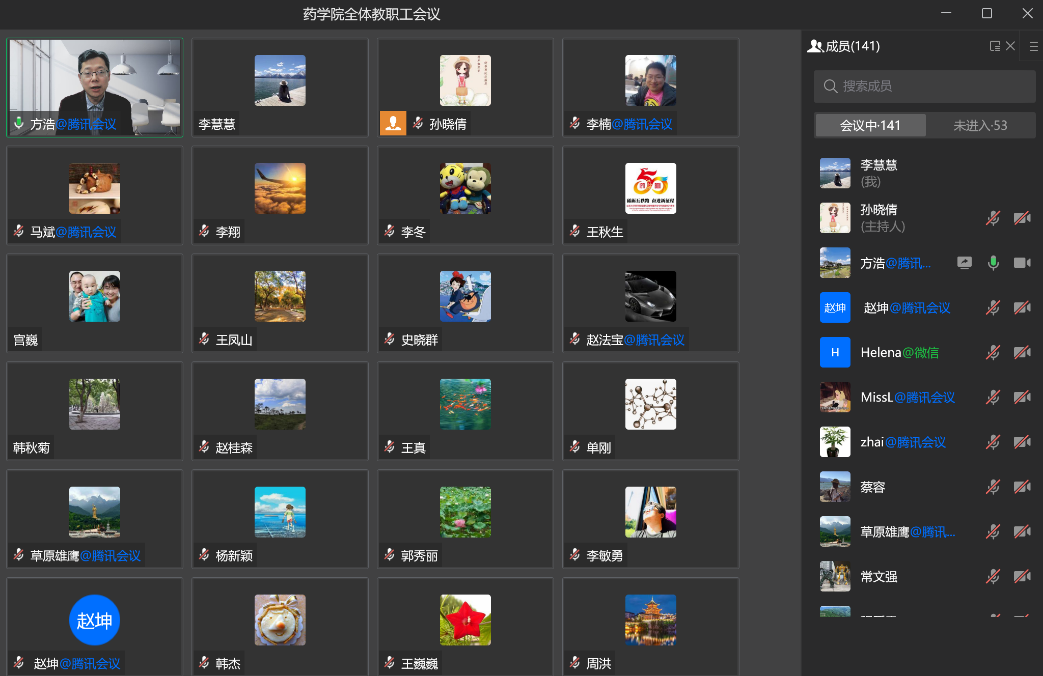The image size is (1043, 676).
Task: Pop out the members panel window
Action: tap(994, 46)
